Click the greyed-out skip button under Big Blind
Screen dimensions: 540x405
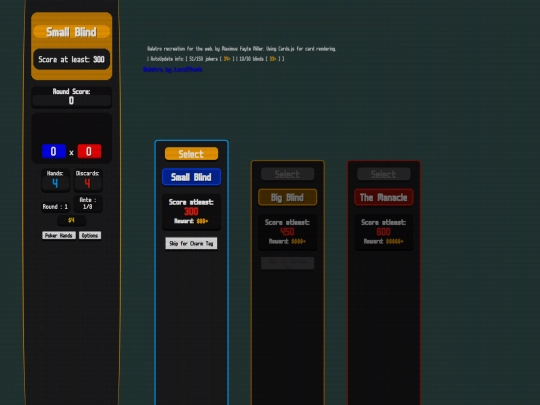287,263
